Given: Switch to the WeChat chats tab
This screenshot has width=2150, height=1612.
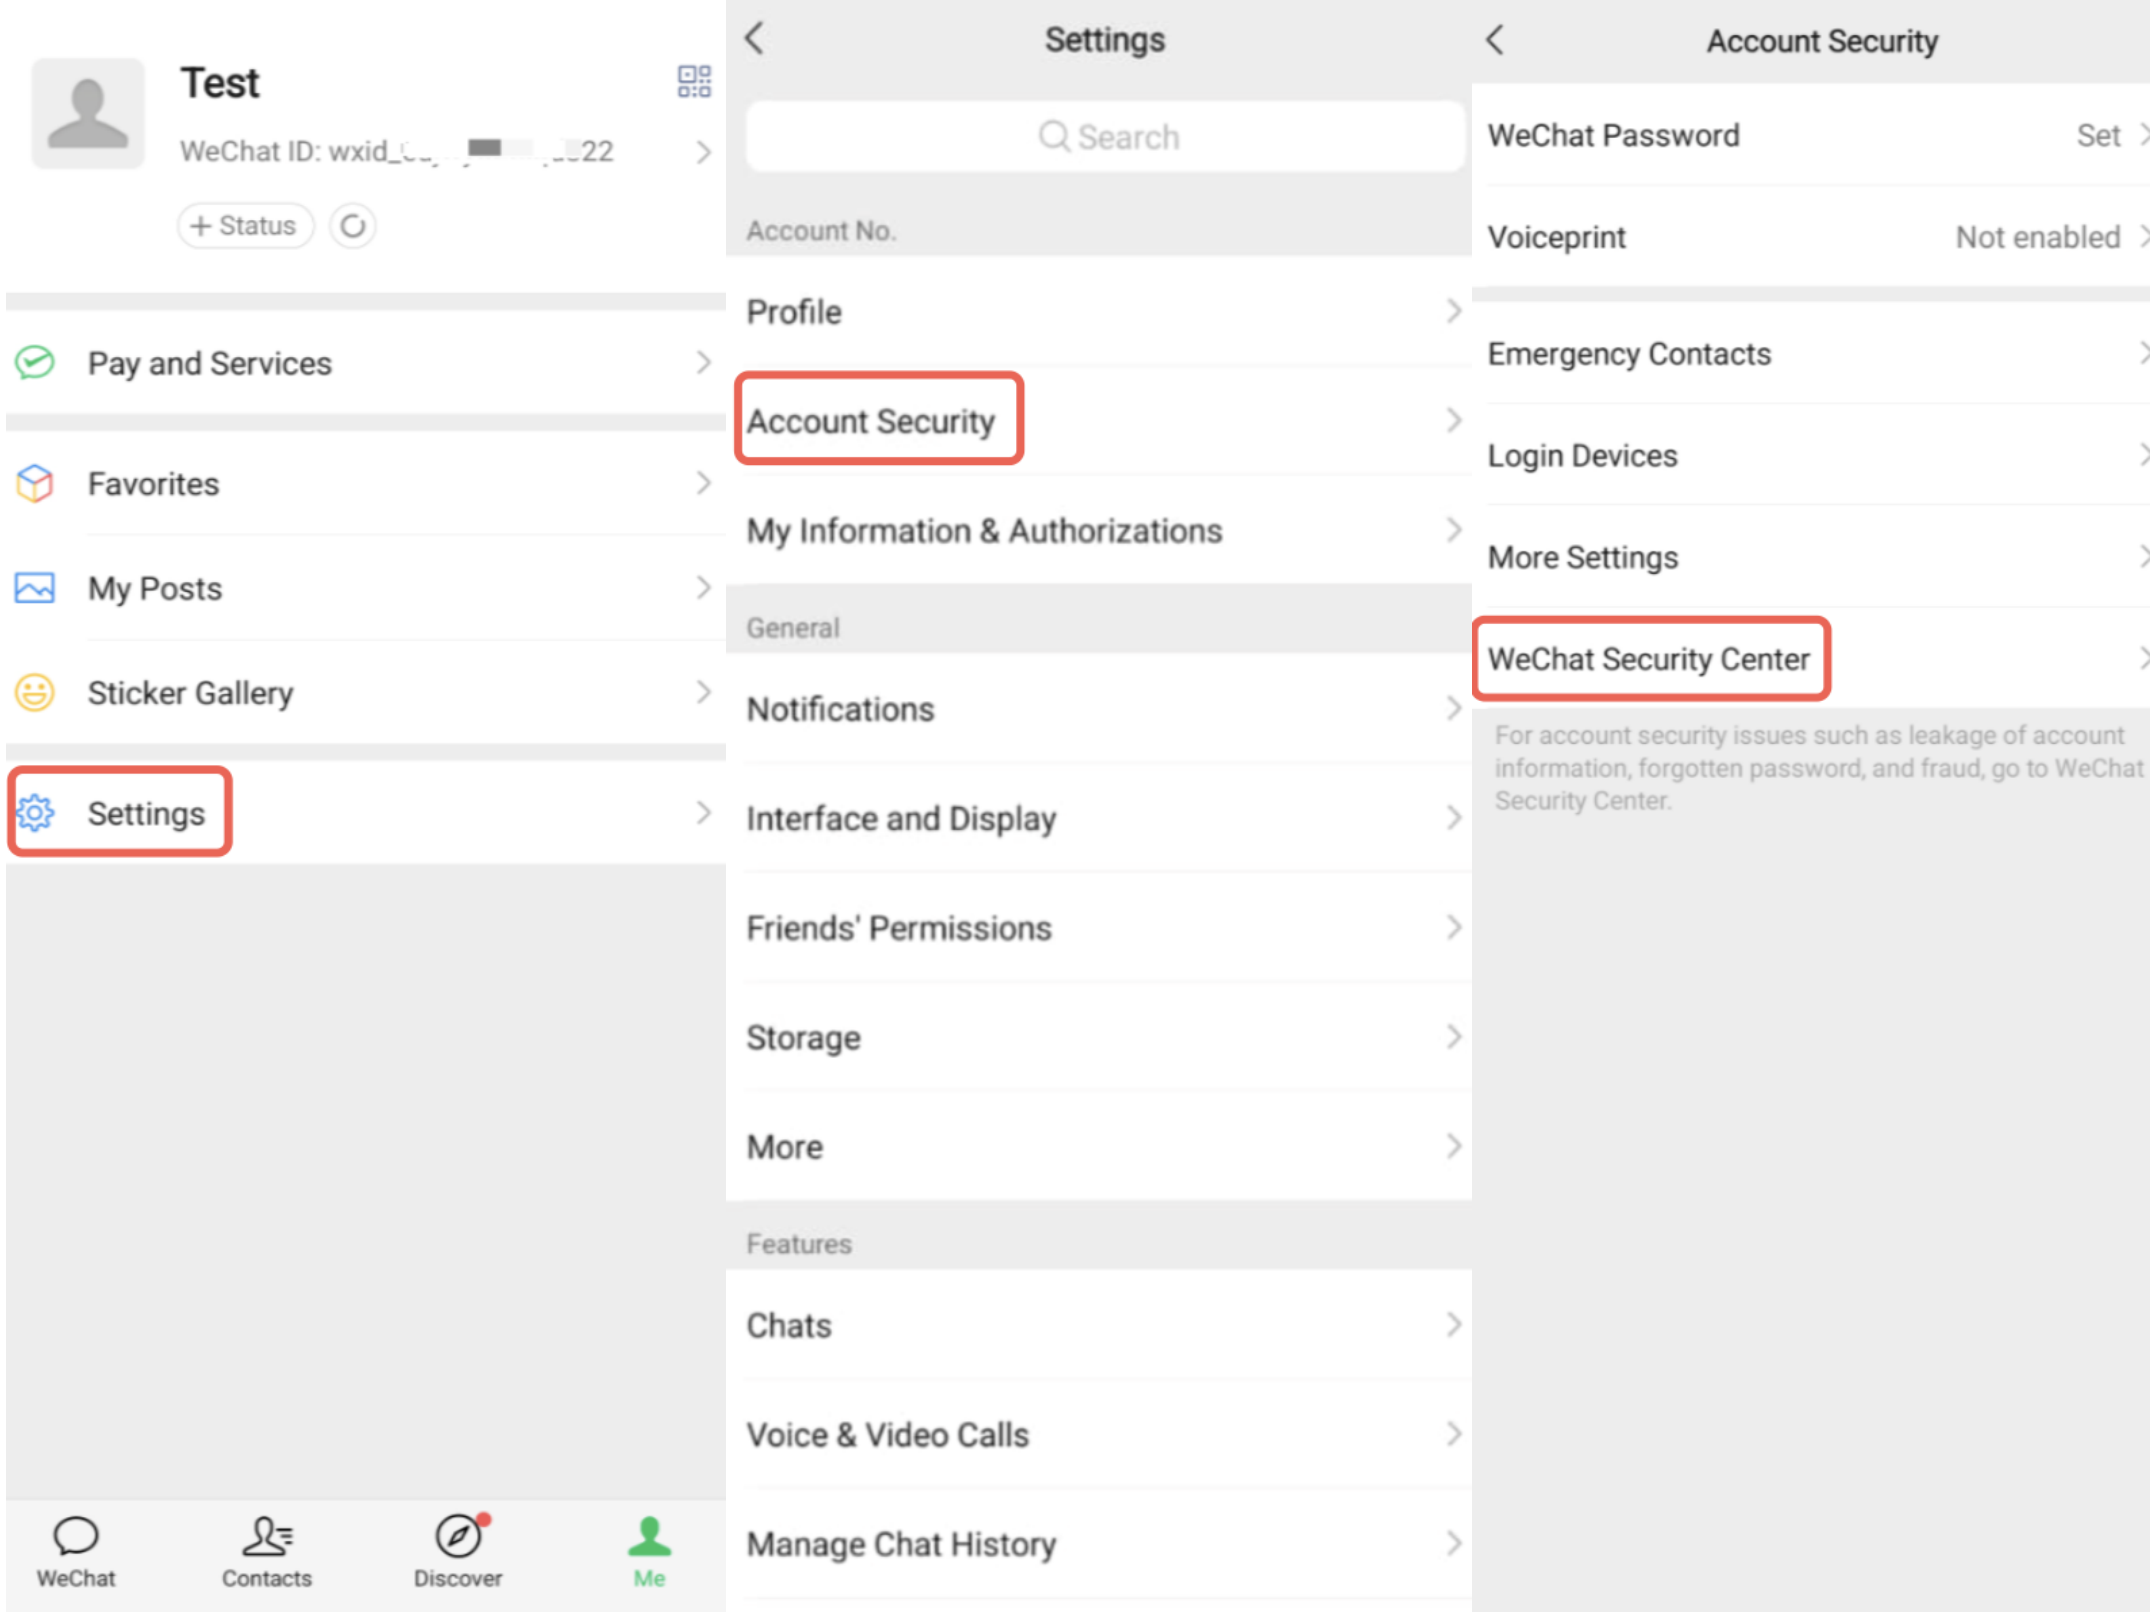Looking at the screenshot, I should coord(76,1553).
